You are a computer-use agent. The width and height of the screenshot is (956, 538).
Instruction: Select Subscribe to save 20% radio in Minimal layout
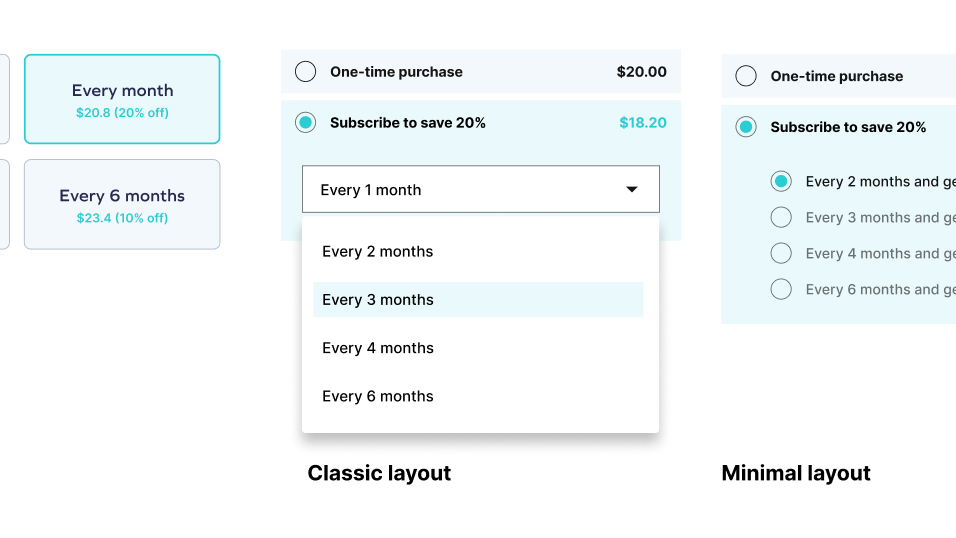(746, 127)
